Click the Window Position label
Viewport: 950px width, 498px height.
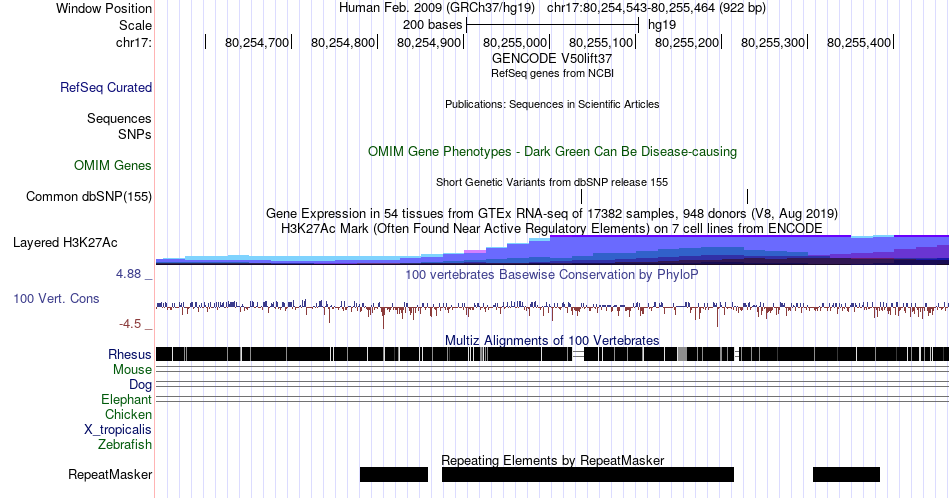[104, 8]
